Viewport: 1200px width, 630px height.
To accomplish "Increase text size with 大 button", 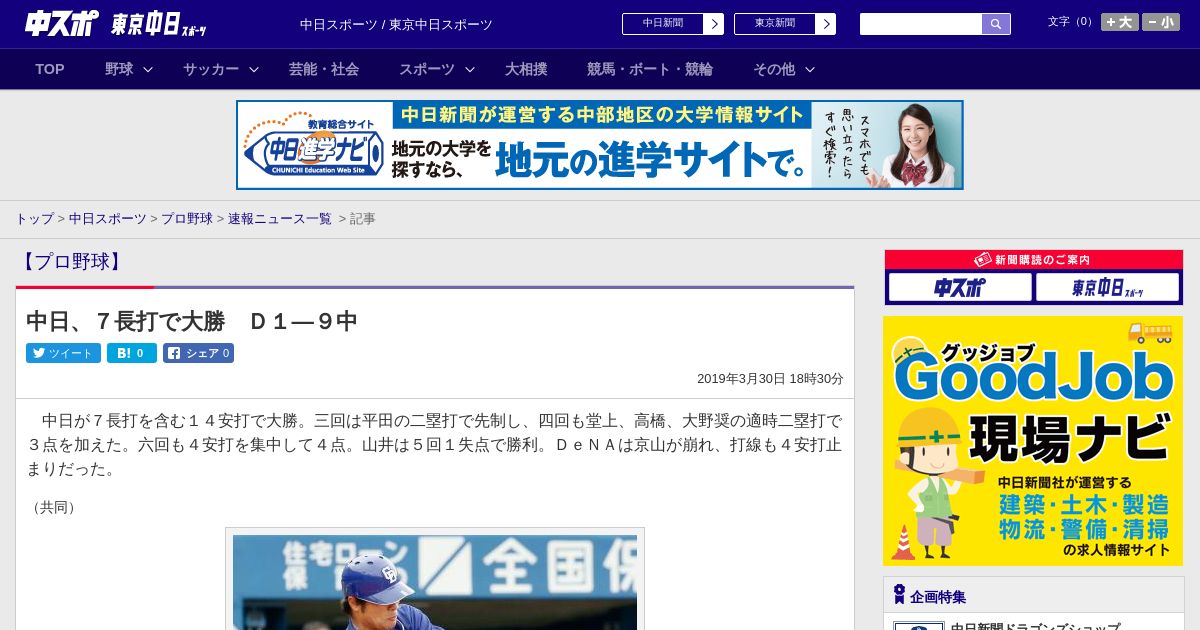I will tap(1119, 22).
